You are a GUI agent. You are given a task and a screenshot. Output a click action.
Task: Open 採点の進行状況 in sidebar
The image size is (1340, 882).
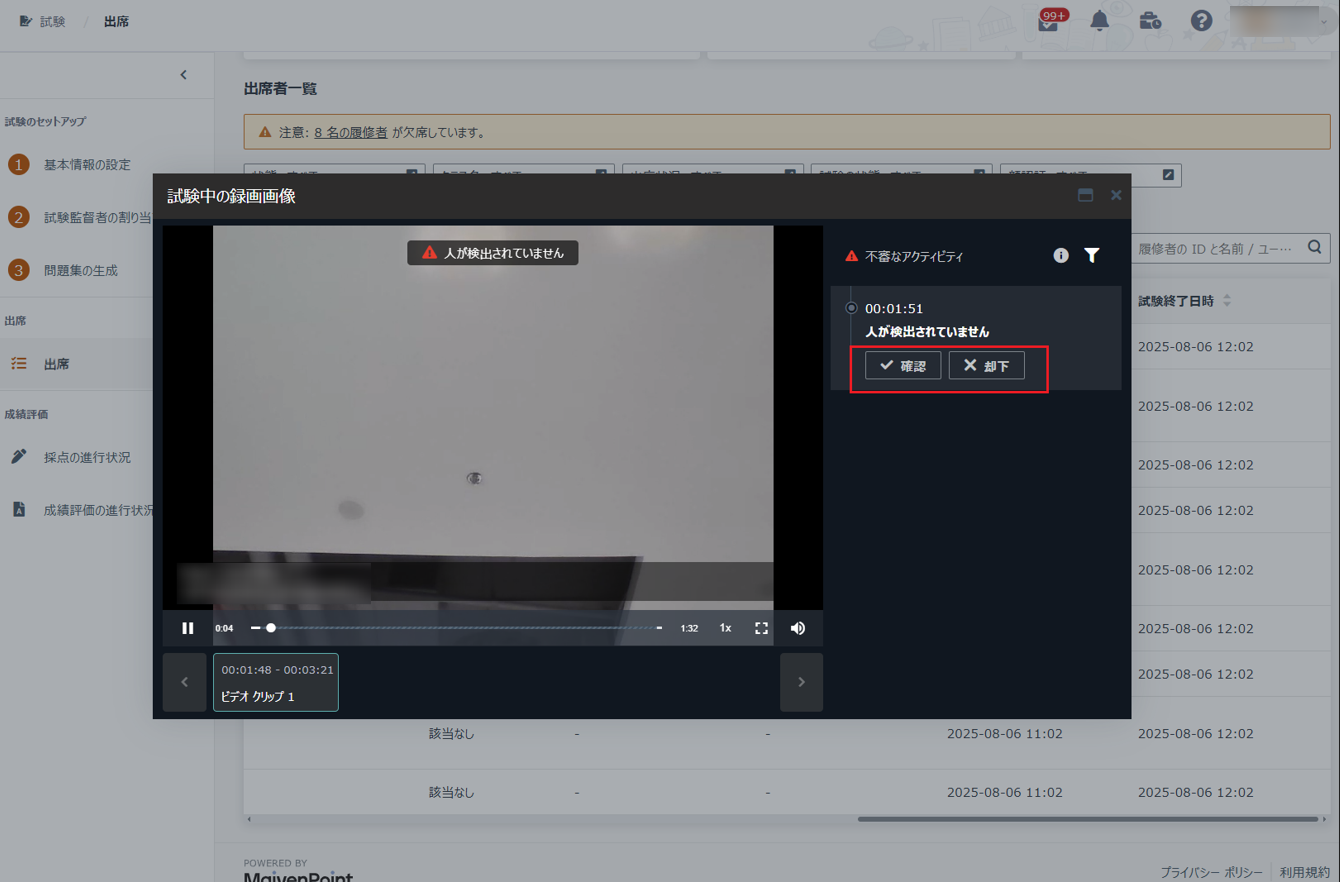pyautogui.click(x=87, y=457)
